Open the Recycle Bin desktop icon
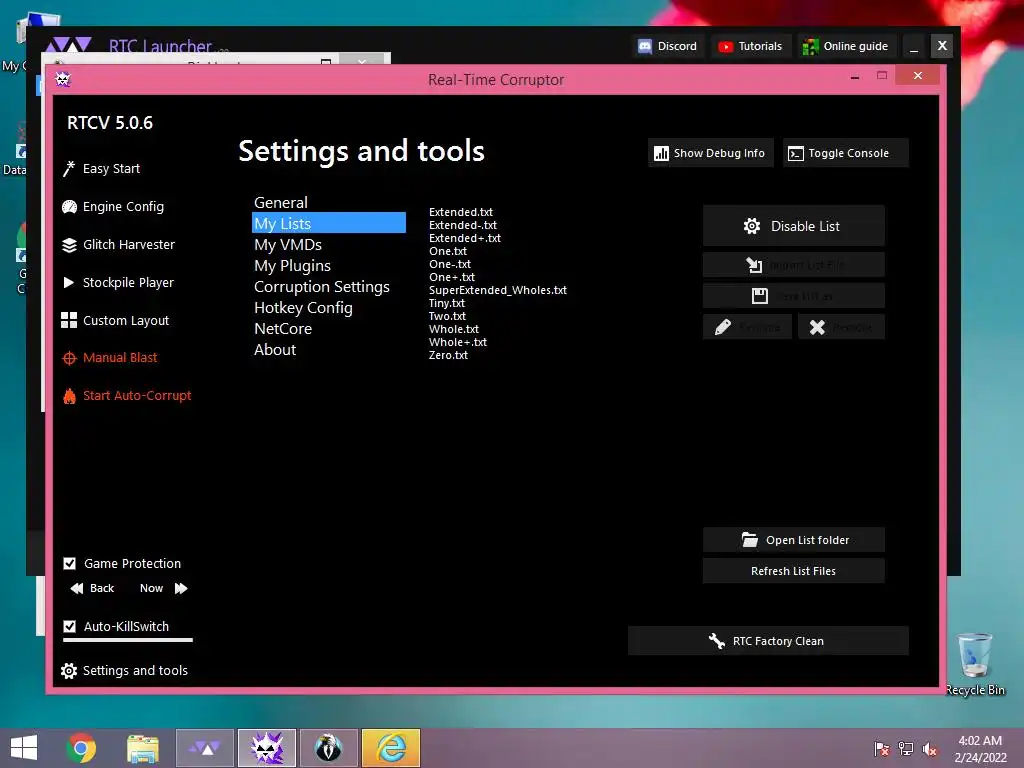The image size is (1024, 768). 974,664
